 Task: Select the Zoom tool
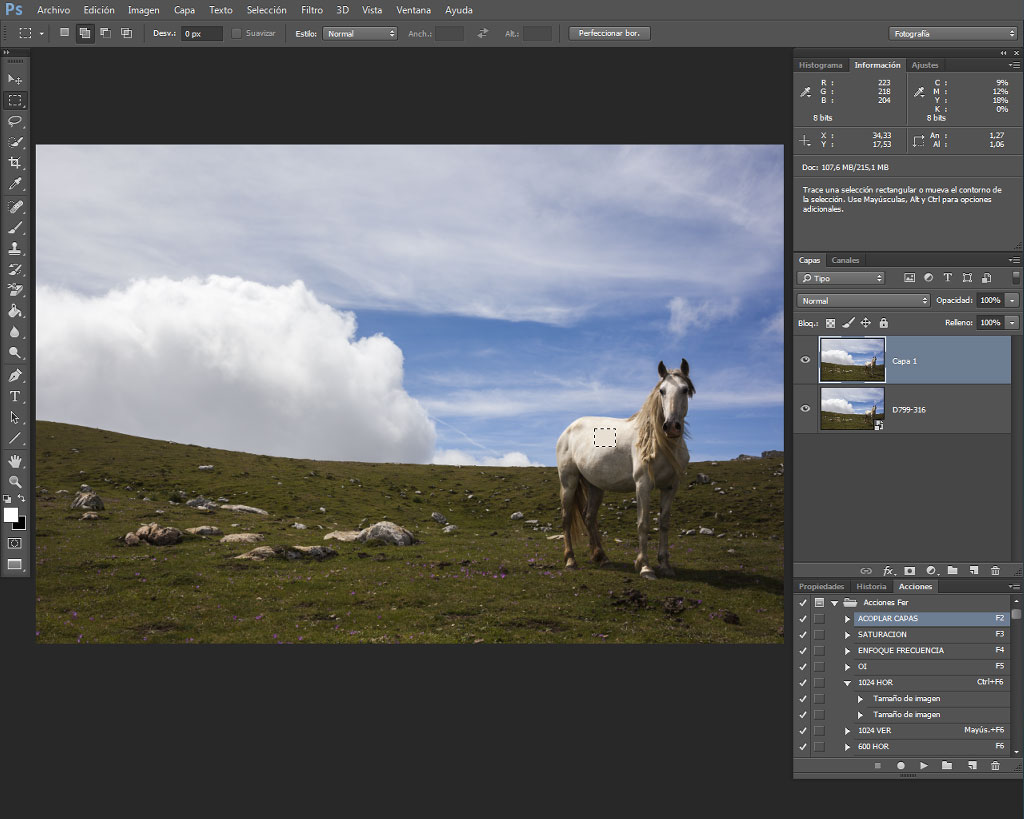coord(14,482)
